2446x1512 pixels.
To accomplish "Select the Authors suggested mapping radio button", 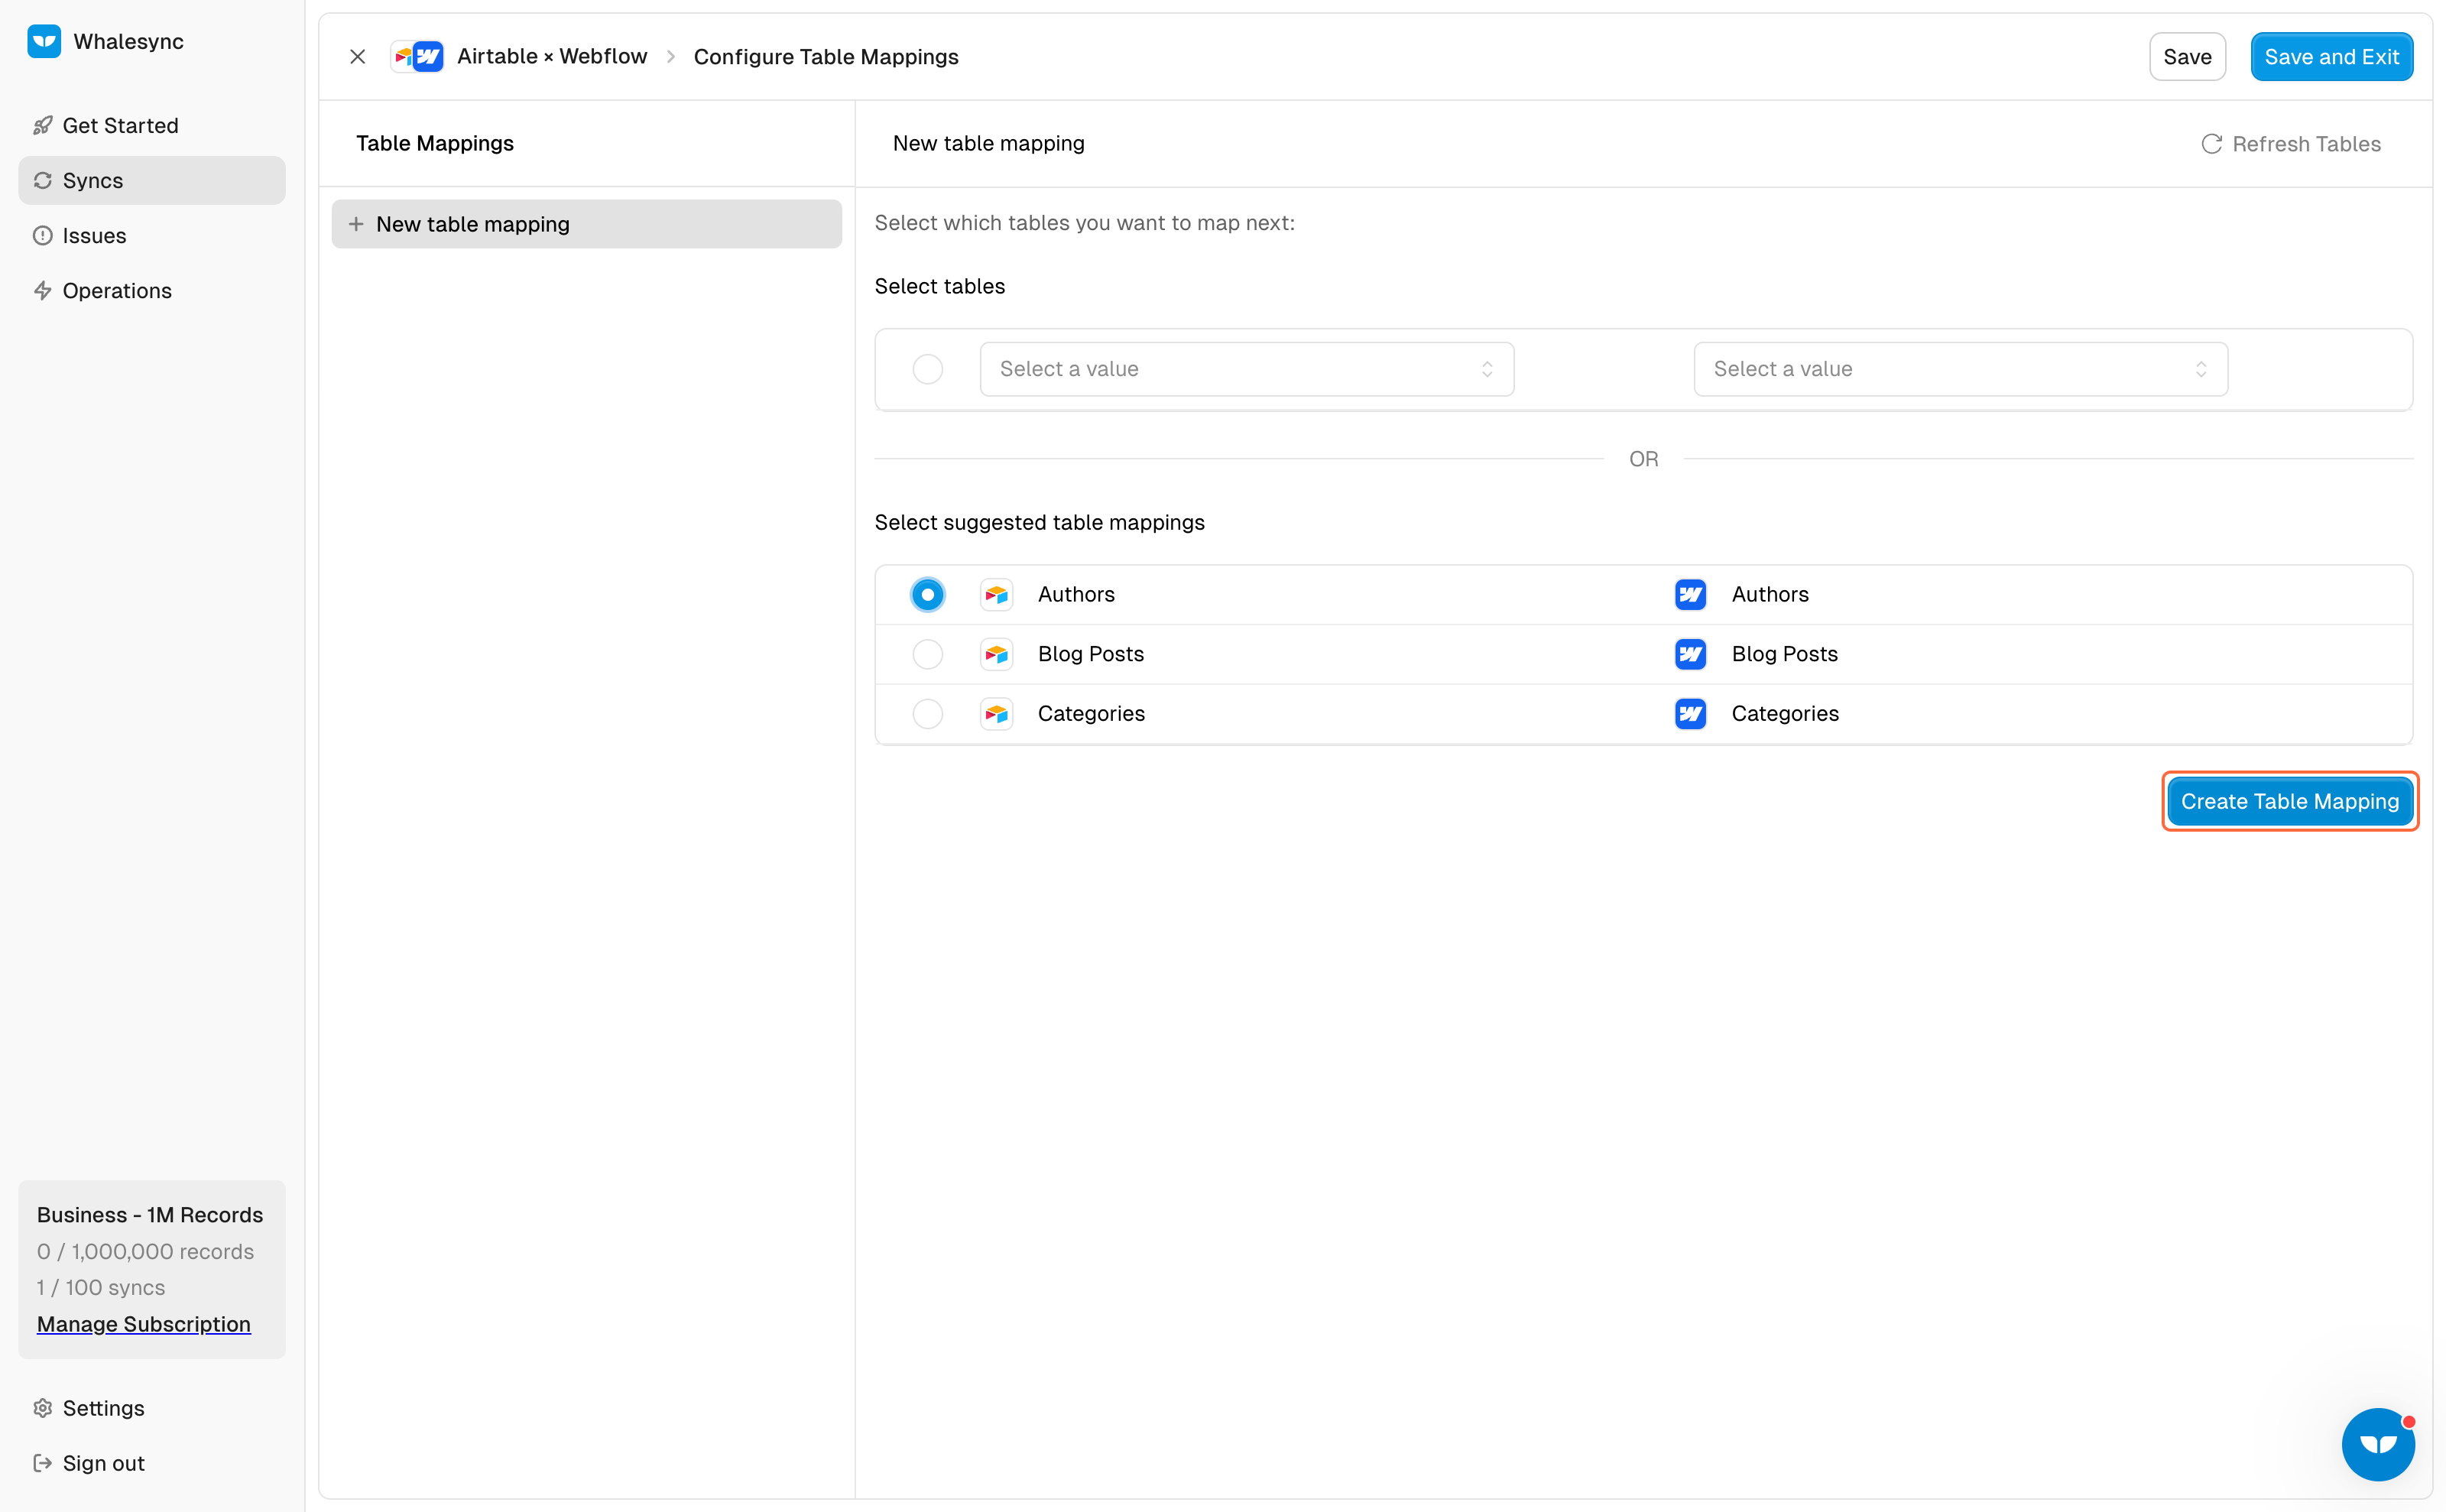I will click(x=928, y=594).
